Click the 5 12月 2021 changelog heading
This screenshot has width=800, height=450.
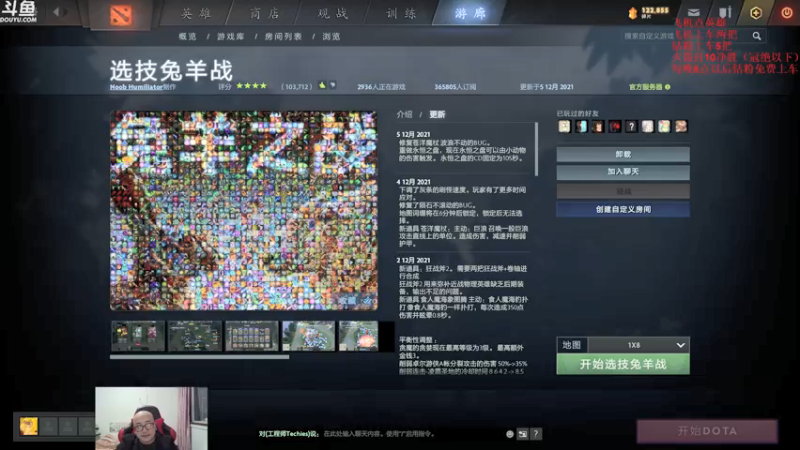click(x=413, y=135)
